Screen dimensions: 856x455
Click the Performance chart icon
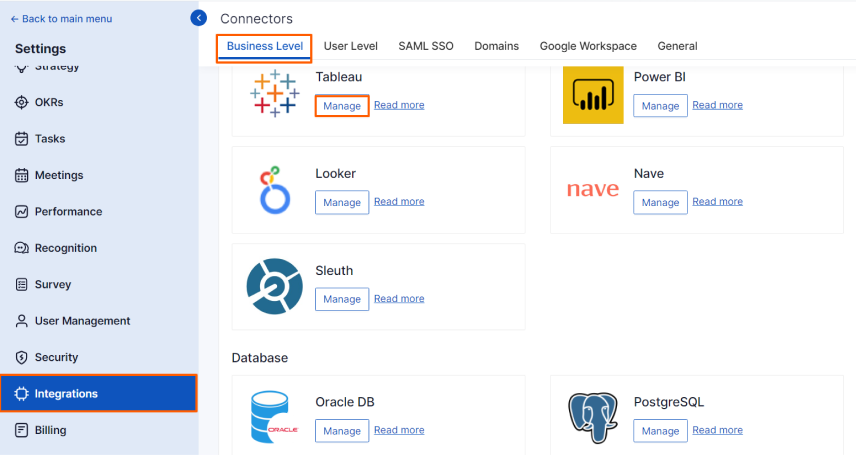pyautogui.click(x=21, y=211)
